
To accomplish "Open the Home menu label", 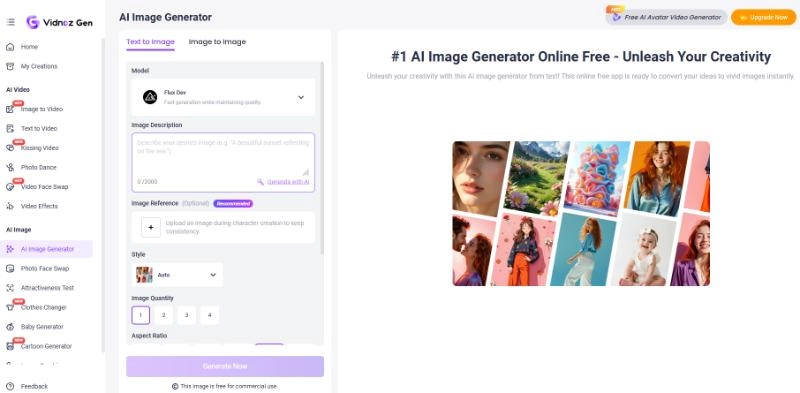I will [30, 47].
